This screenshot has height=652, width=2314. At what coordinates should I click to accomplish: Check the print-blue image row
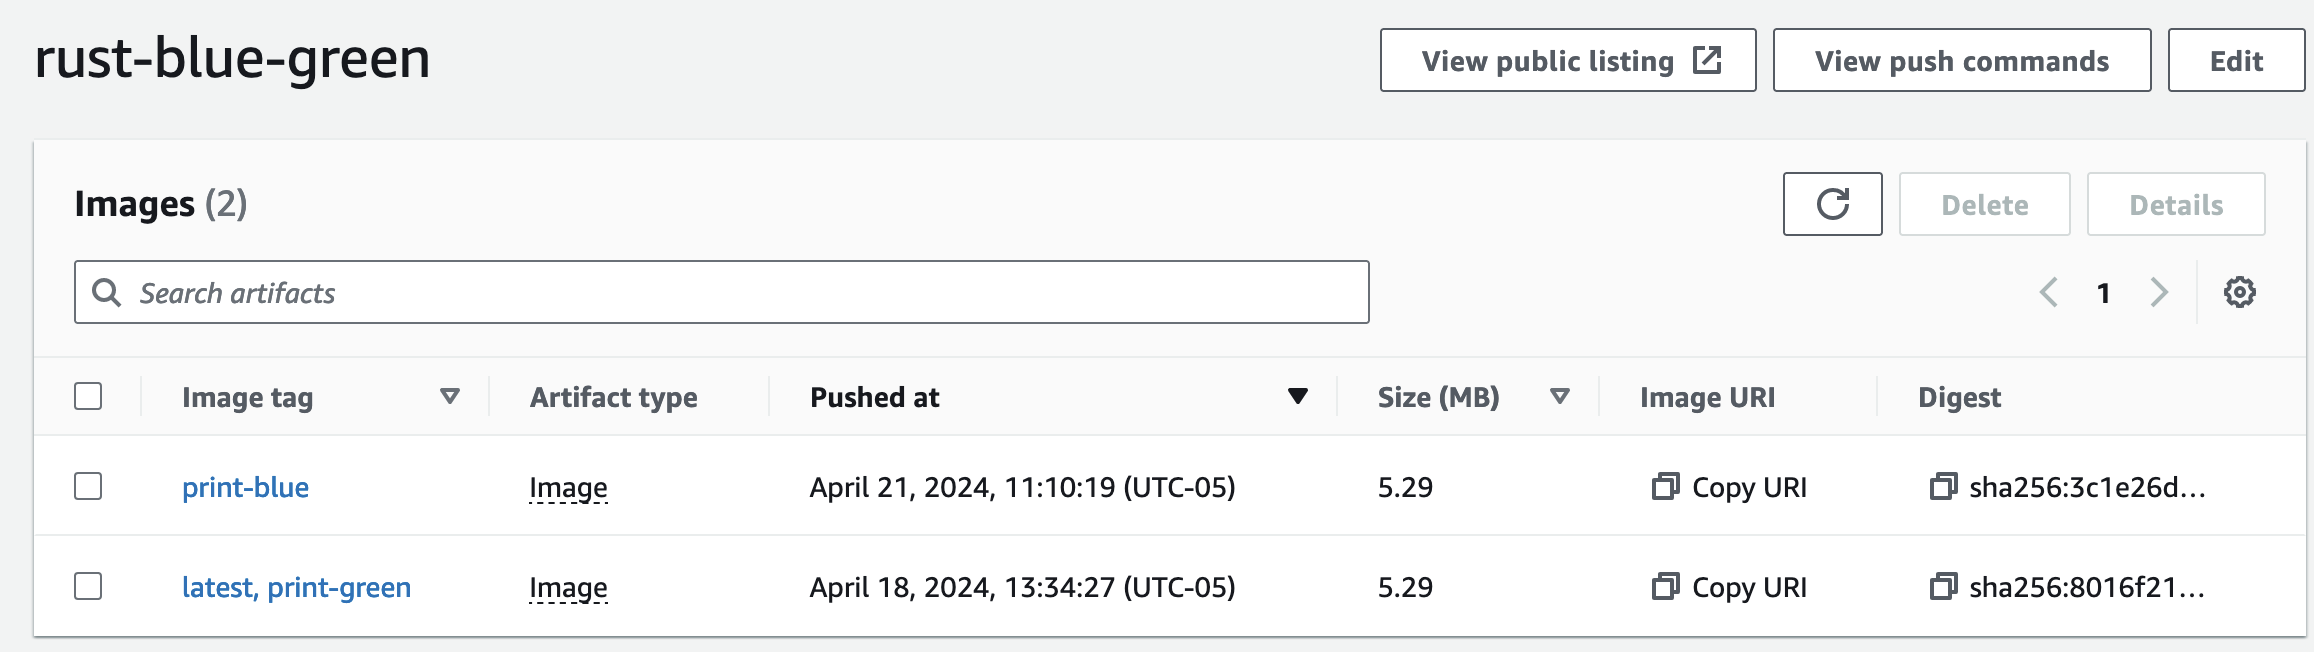[88, 486]
